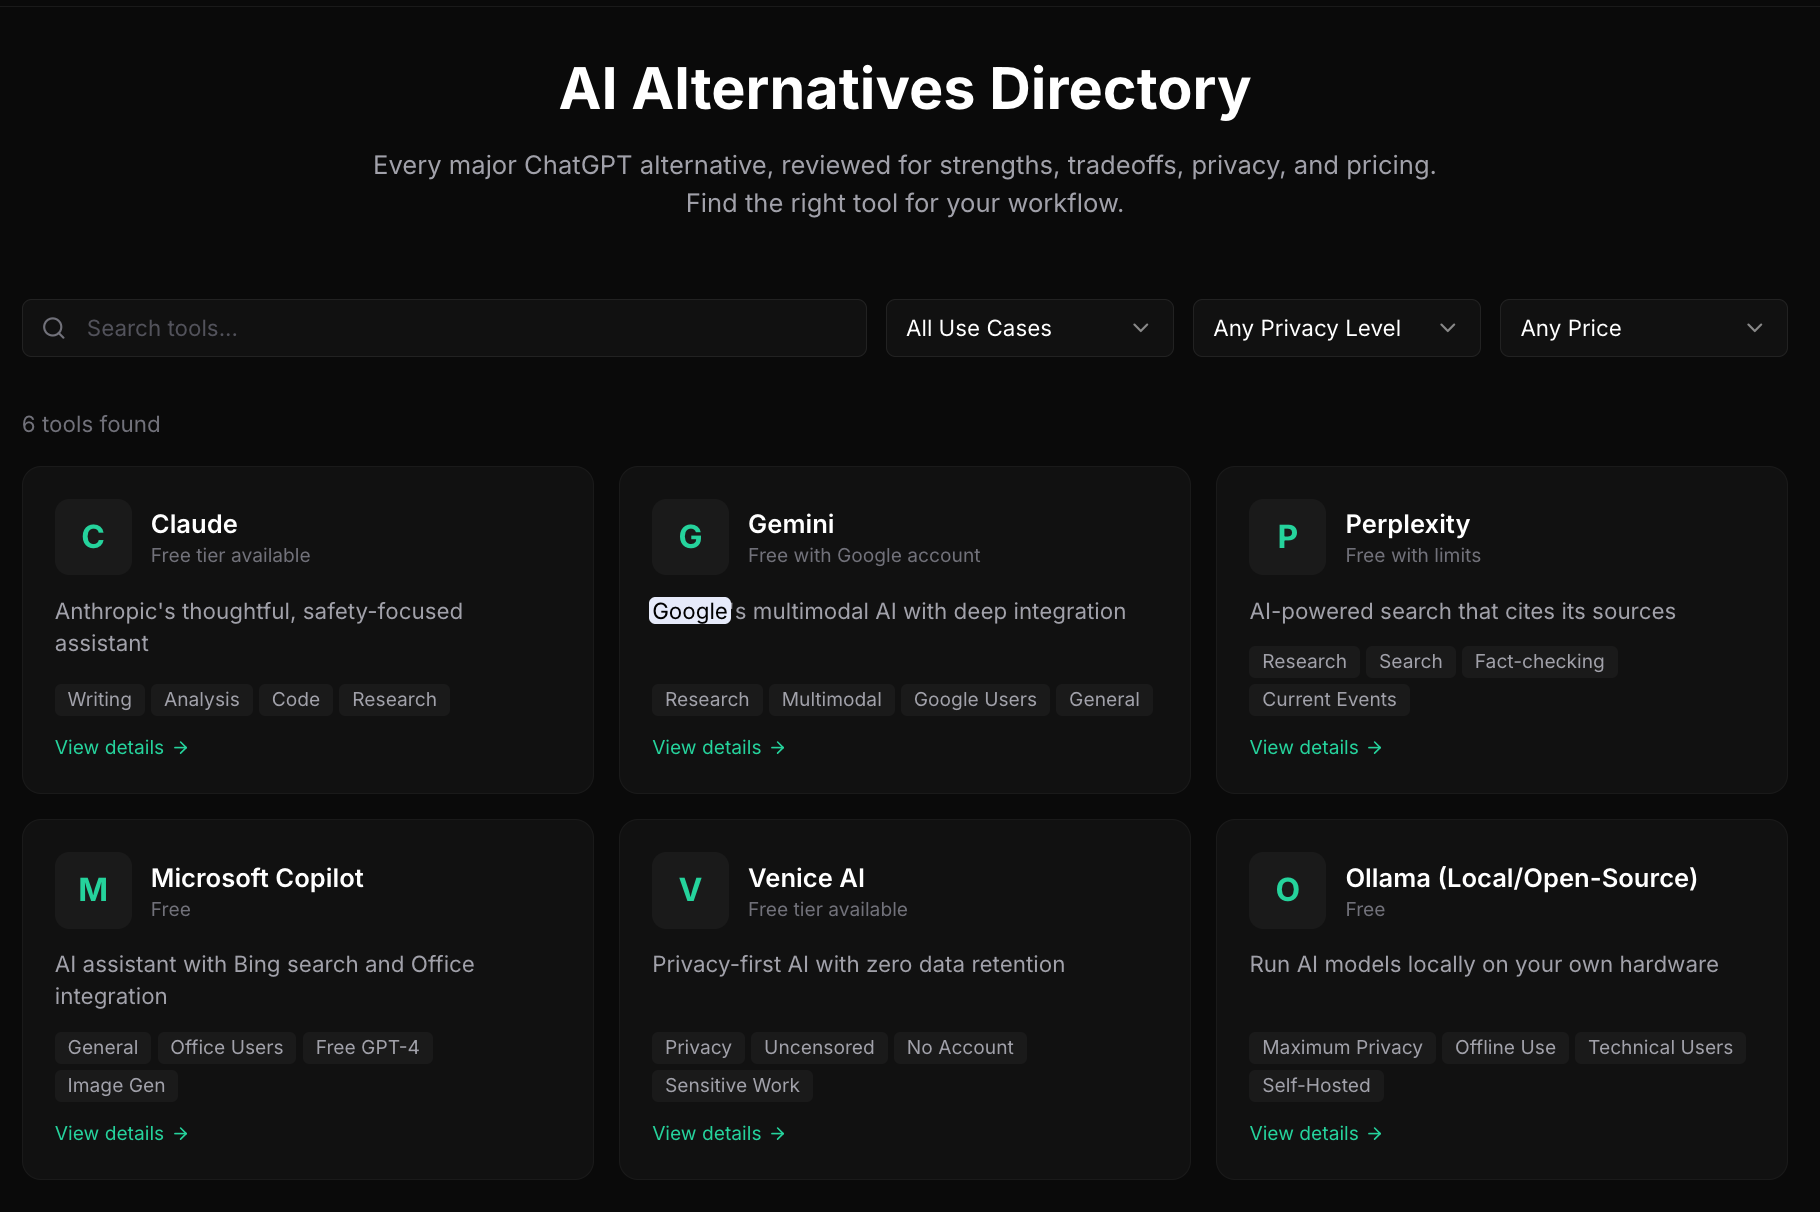Focus the Search tools input field
The width and height of the screenshot is (1820, 1212).
[x=444, y=328]
